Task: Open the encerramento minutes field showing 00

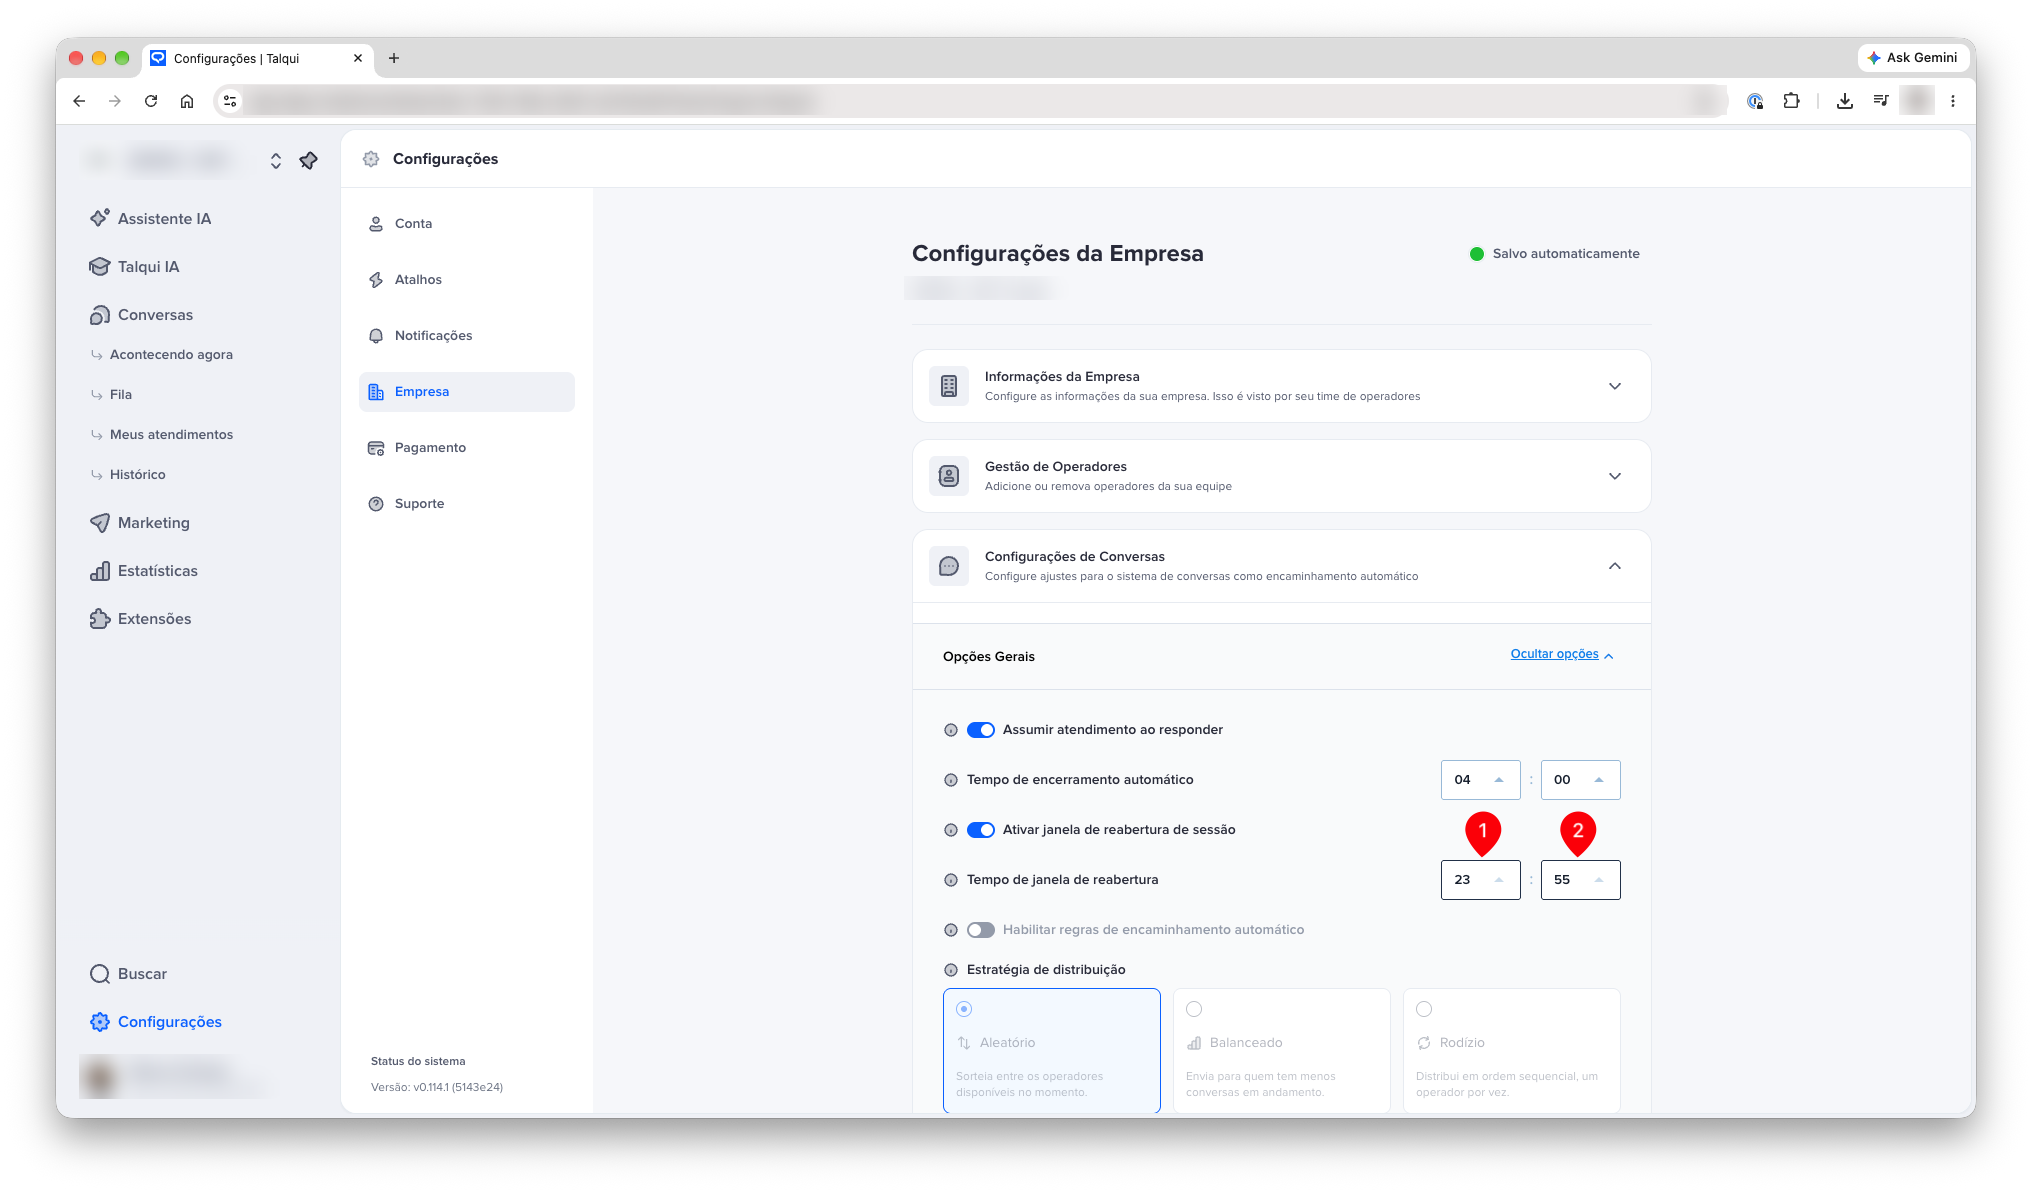Action: (1580, 780)
